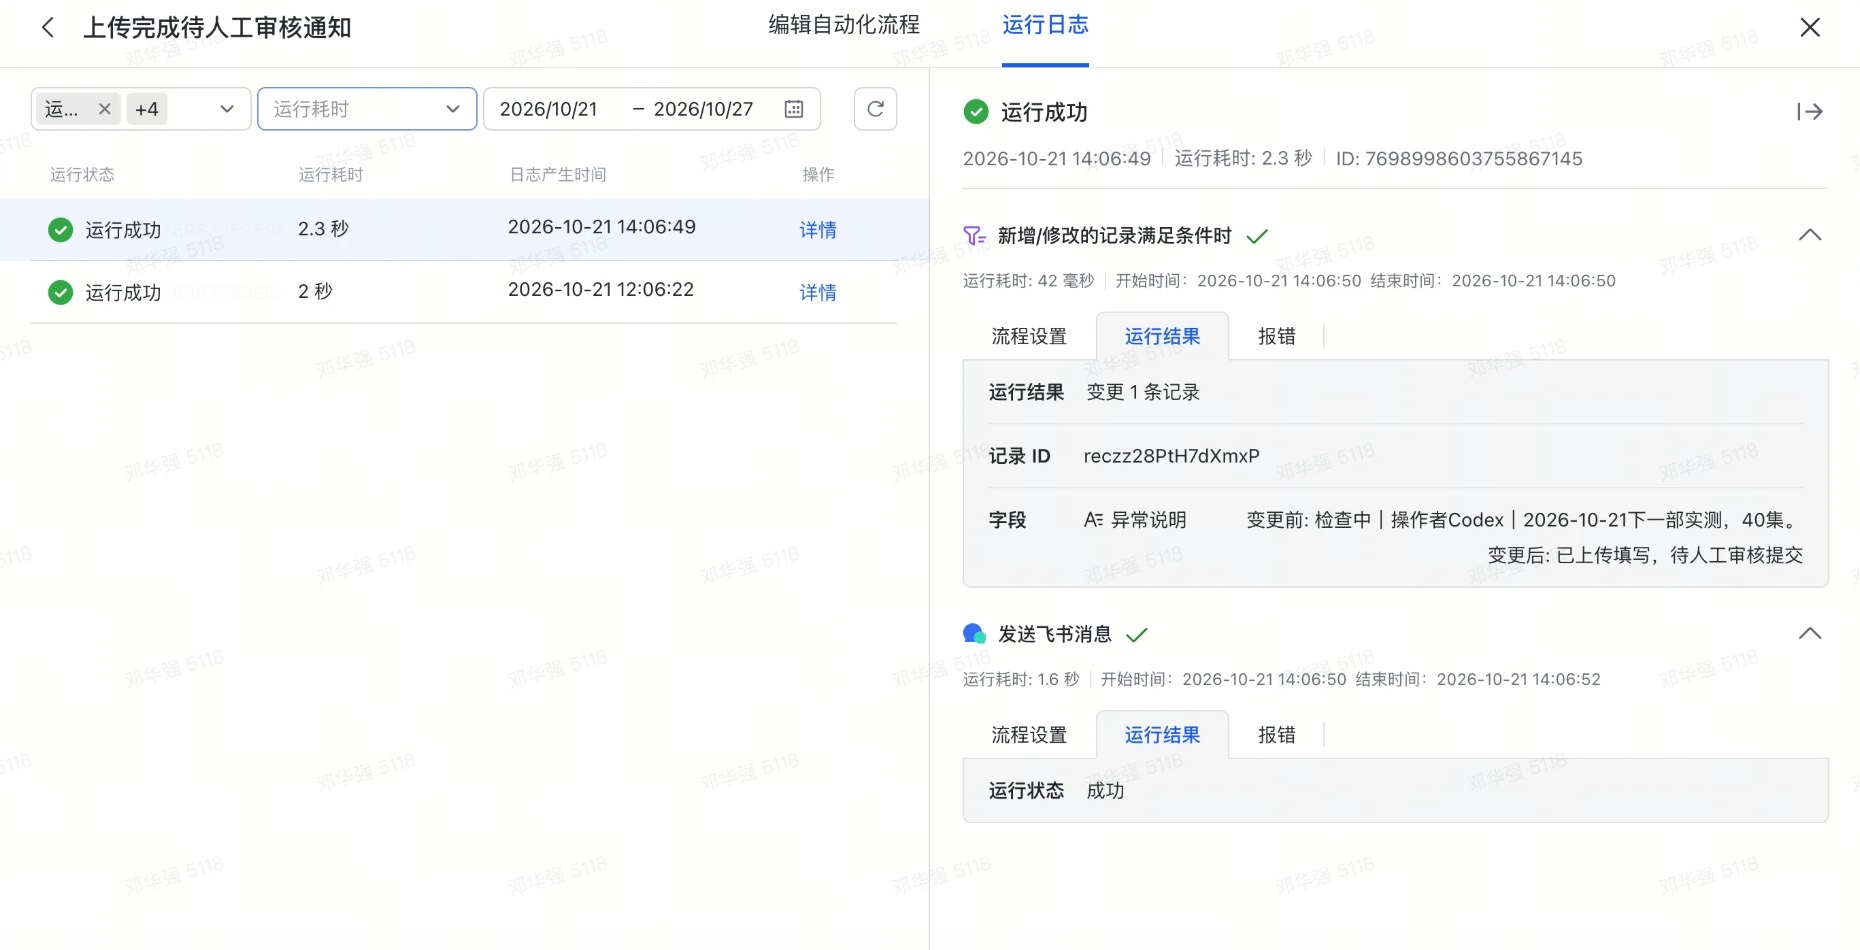Switch to 编辑自动化流程 tab
The height and width of the screenshot is (950, 1860).
pyautogui.click(x=844, y=25)
